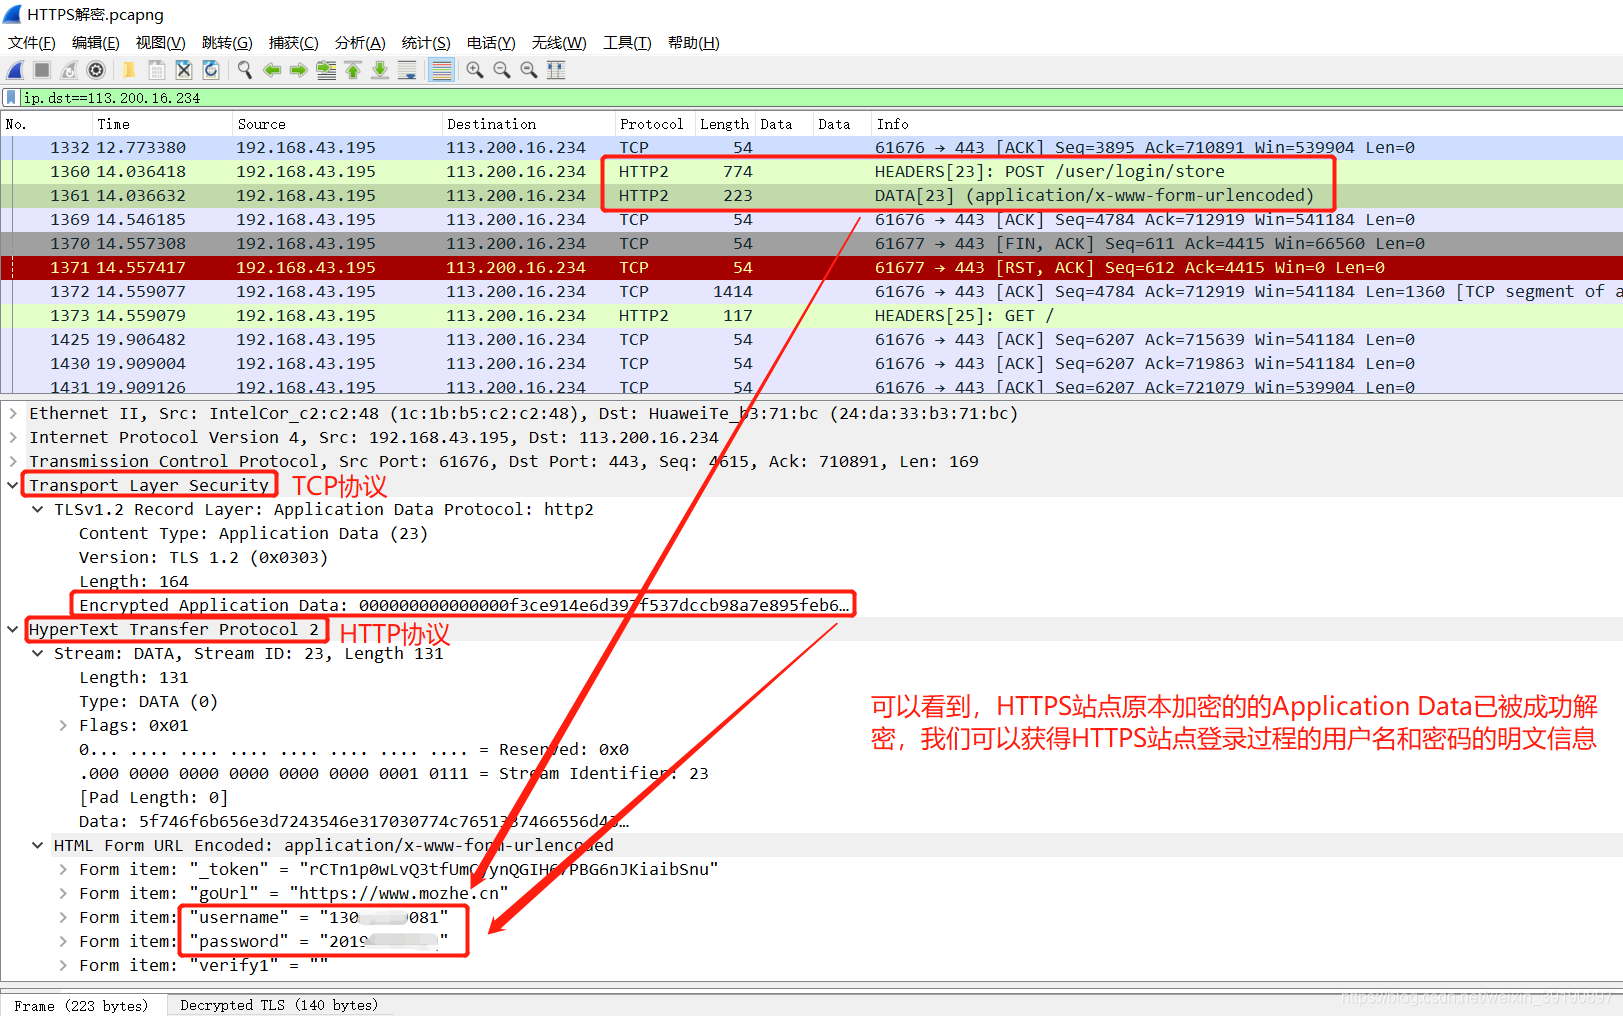Screen dimensions: 1623x1016
Task: Select packet 1373 HEADERS[25]: GET / row
Action: tap(811, 315)
